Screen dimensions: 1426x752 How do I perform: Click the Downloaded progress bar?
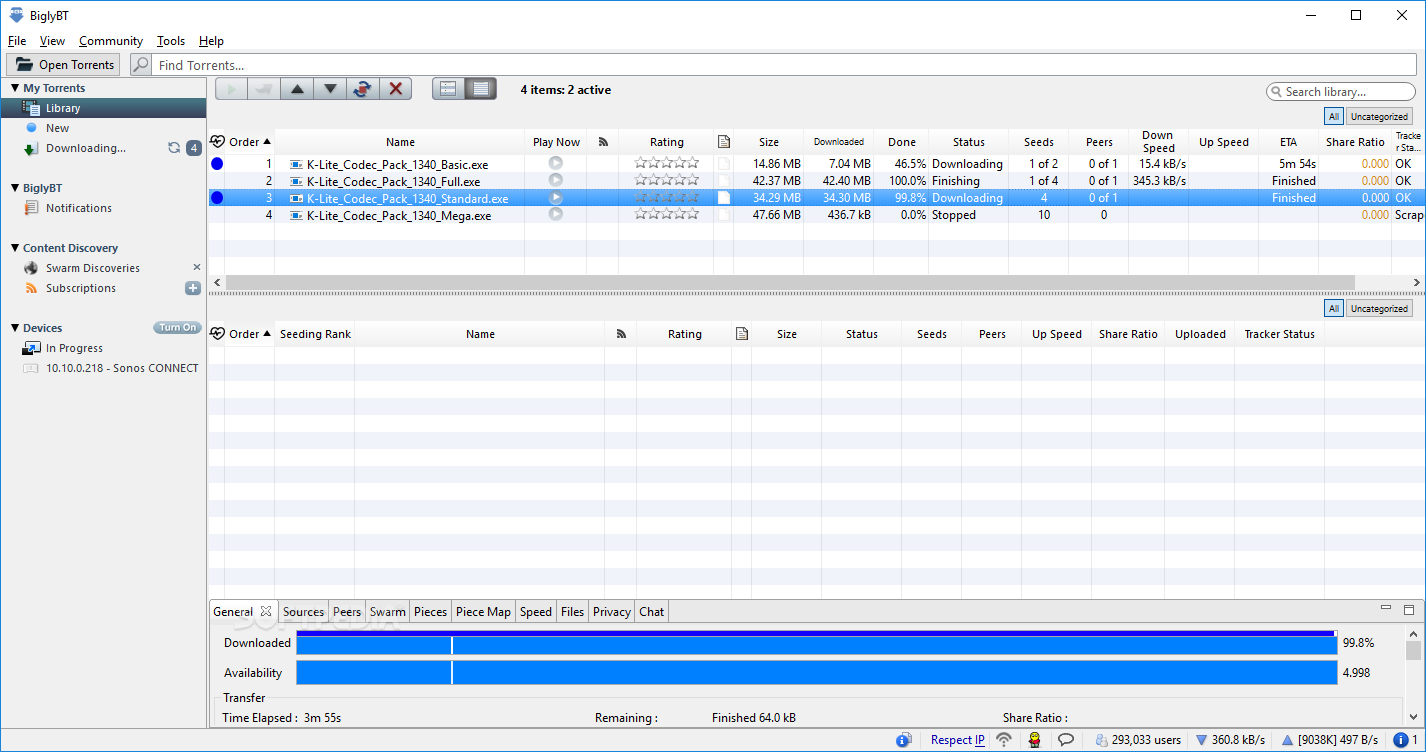(x=817, y=643)
